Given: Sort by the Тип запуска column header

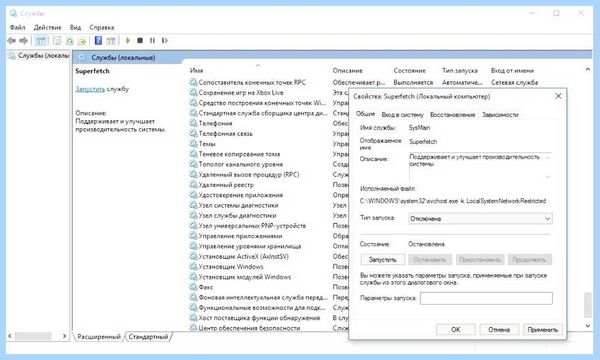Looking at the screenshot, I should (x=460, y=70).
